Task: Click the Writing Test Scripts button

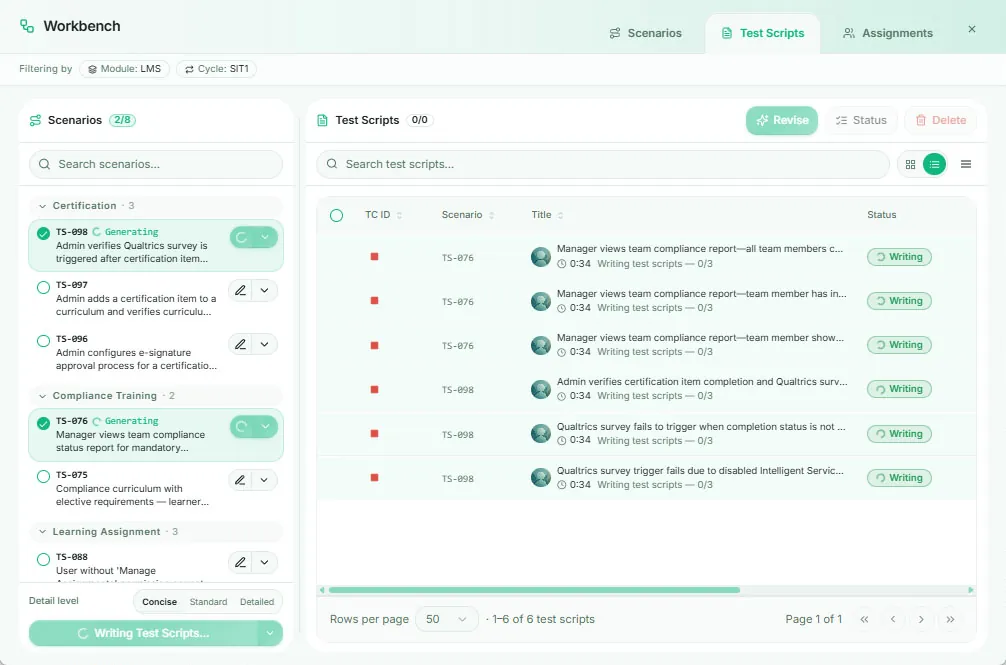Action: click(x=144, y=634)
